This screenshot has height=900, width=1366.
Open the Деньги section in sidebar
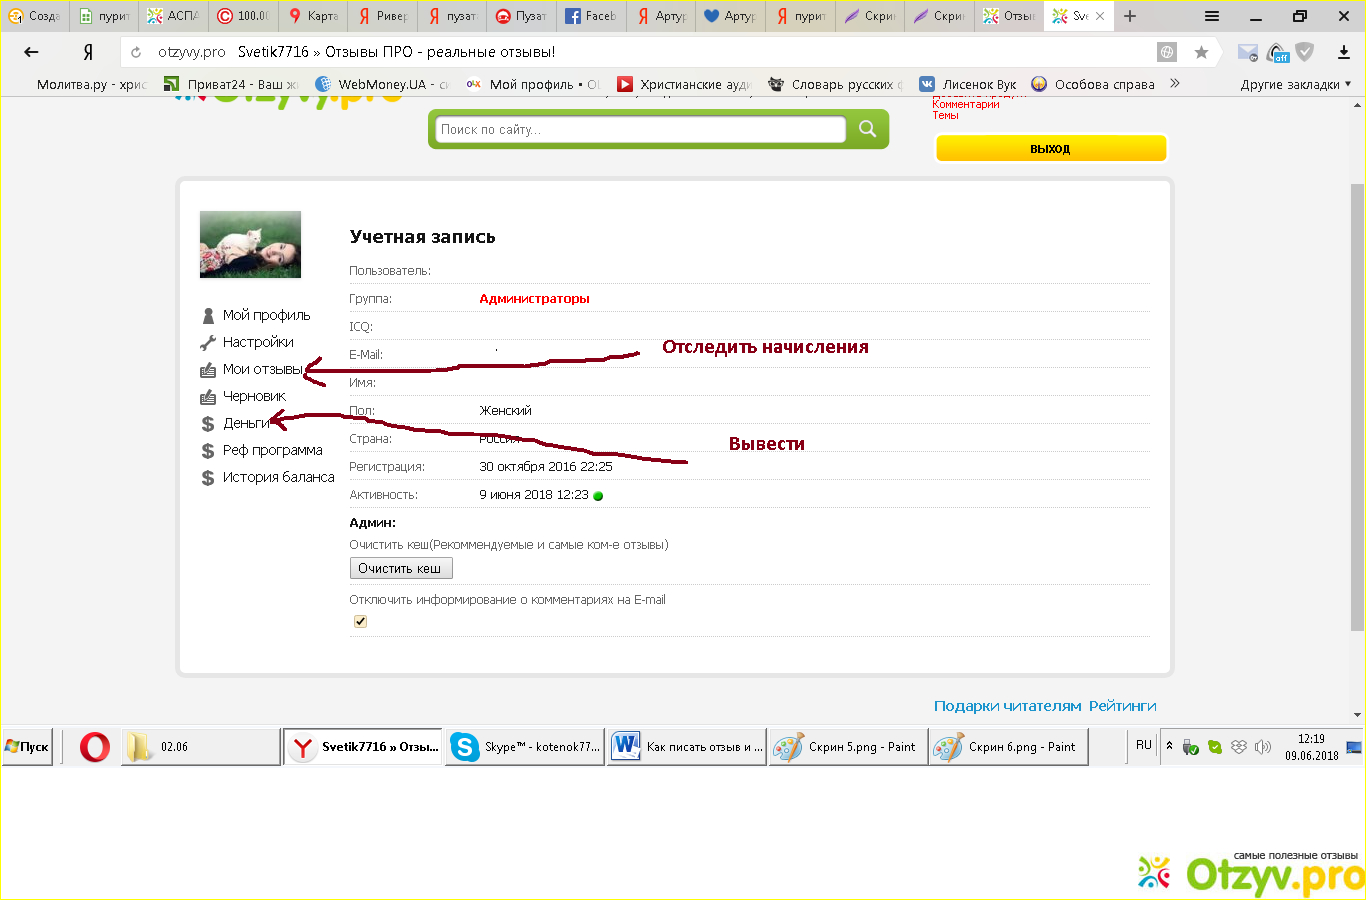point(246,423)
